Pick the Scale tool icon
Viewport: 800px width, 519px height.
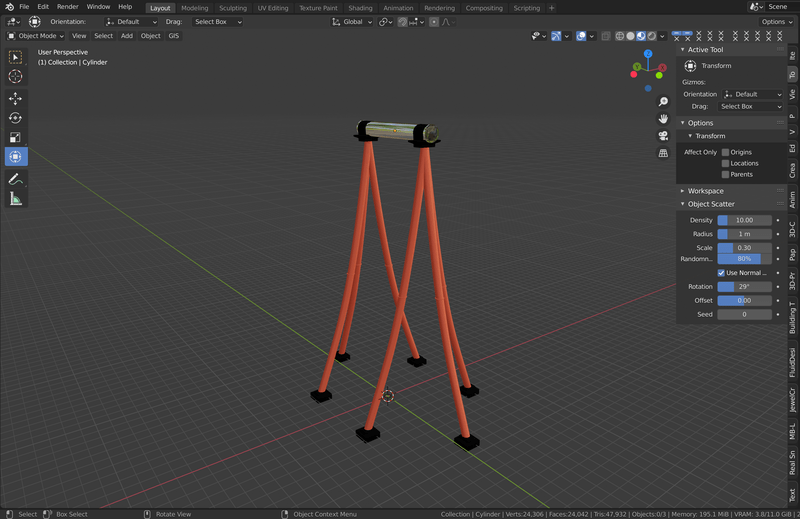(15, 138)
